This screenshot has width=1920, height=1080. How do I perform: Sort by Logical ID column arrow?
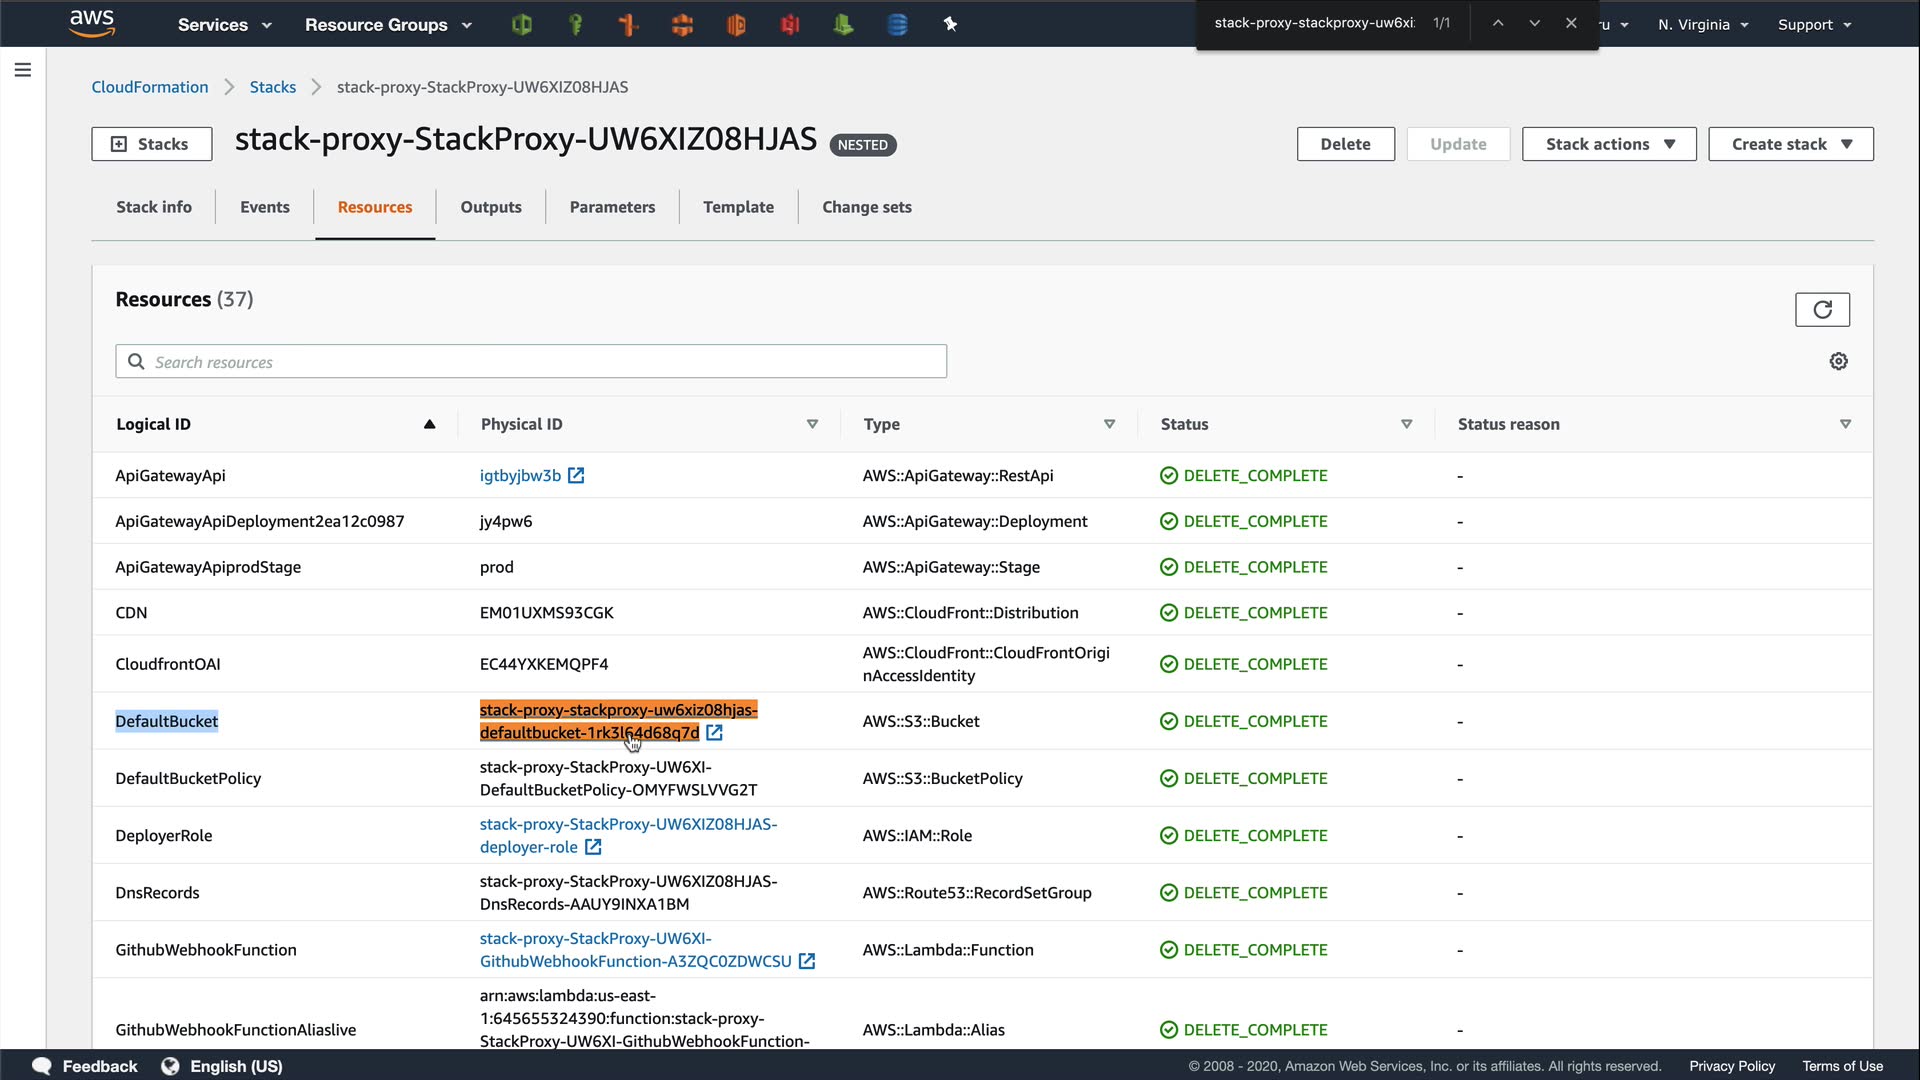click(x=429, y=424)
